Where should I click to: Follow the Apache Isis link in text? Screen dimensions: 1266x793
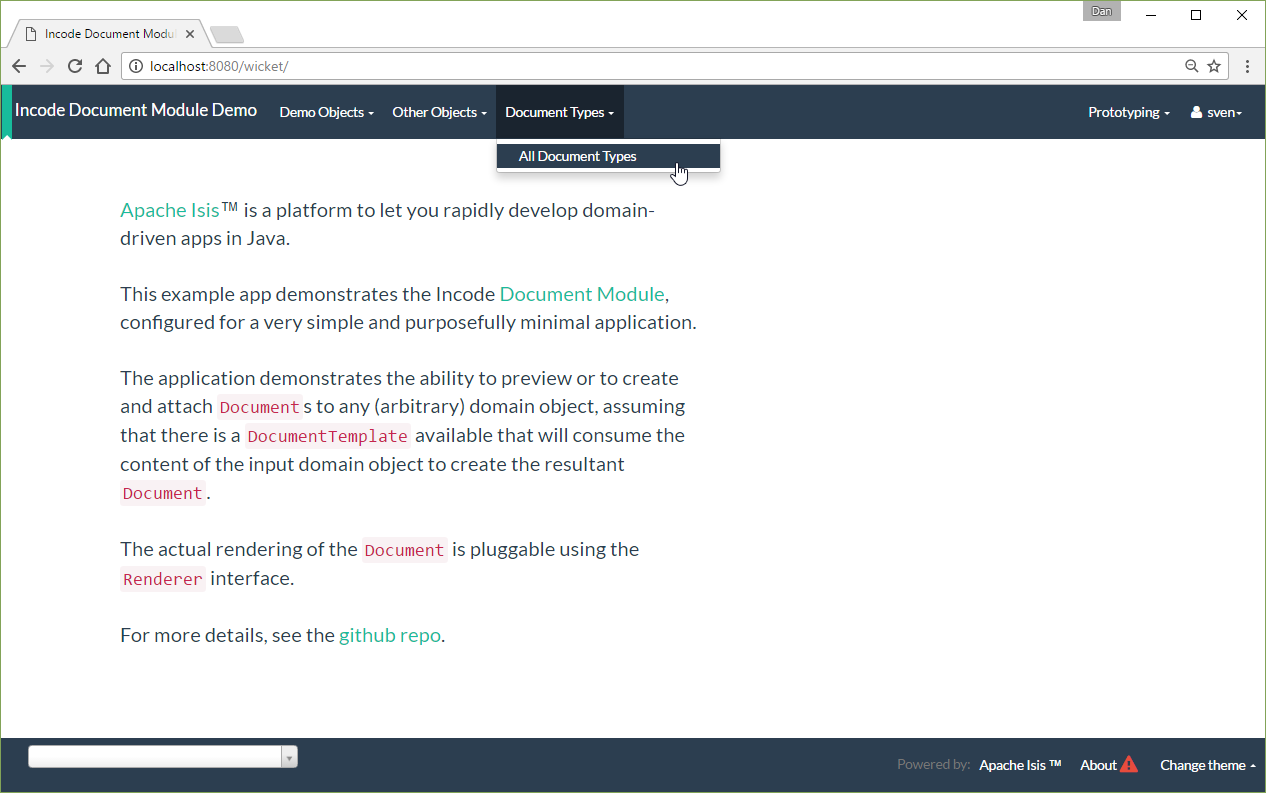[x=170, y=210]
